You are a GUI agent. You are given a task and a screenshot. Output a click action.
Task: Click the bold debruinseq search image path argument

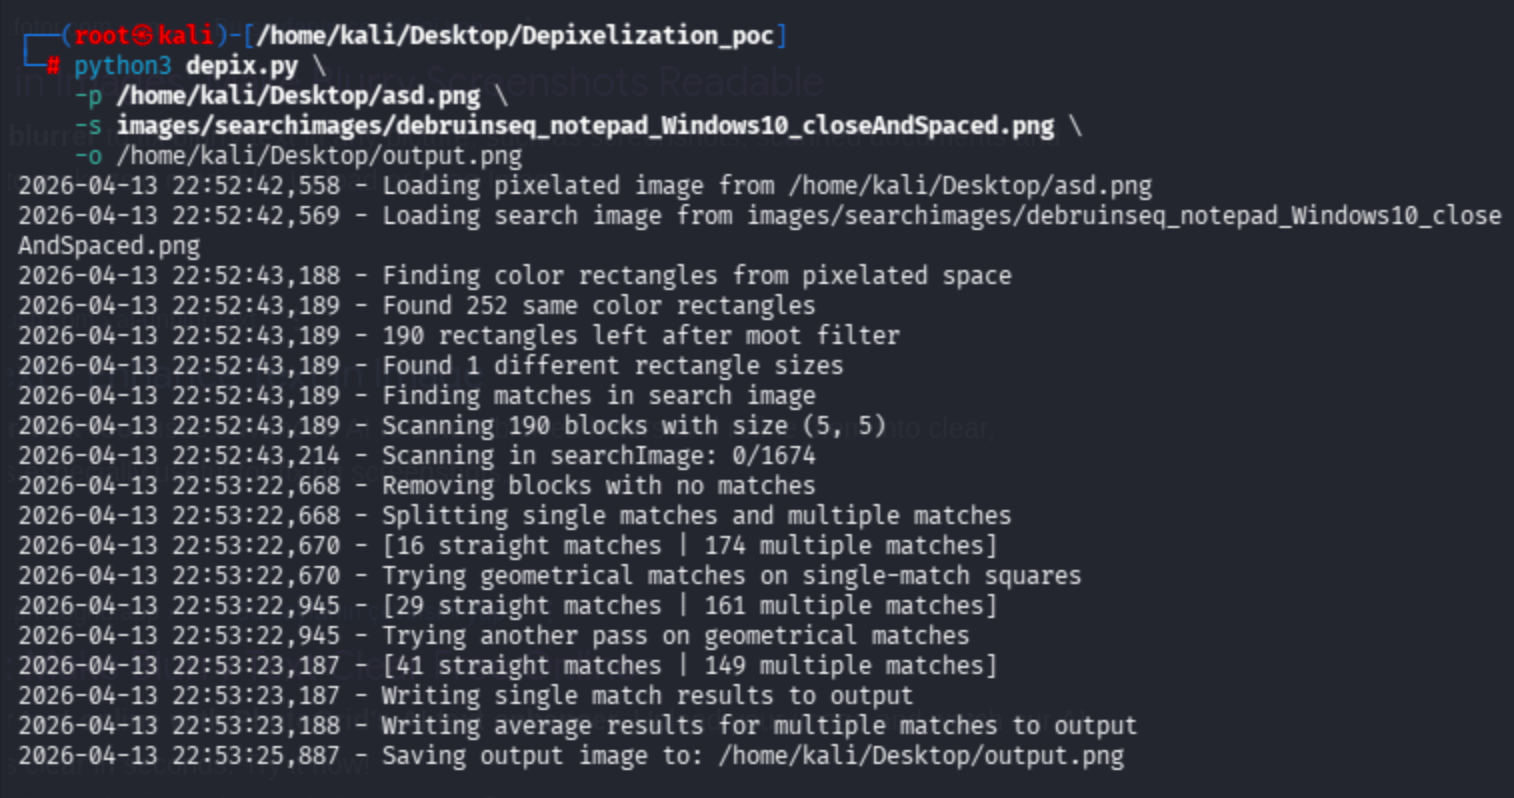coord(585,126)
